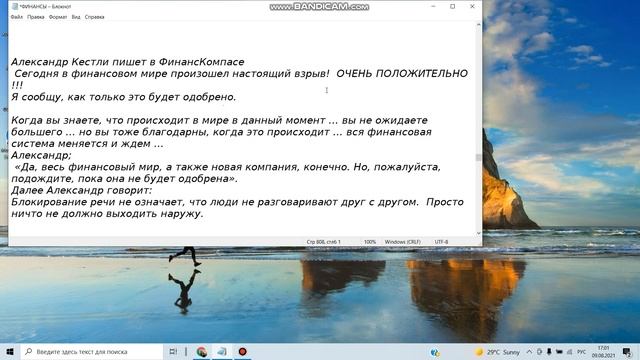This screenshot has width=640, height=360.
Task: Click the status bar line and column indicator
Action: pyautogui.click(x=323, y=242)
